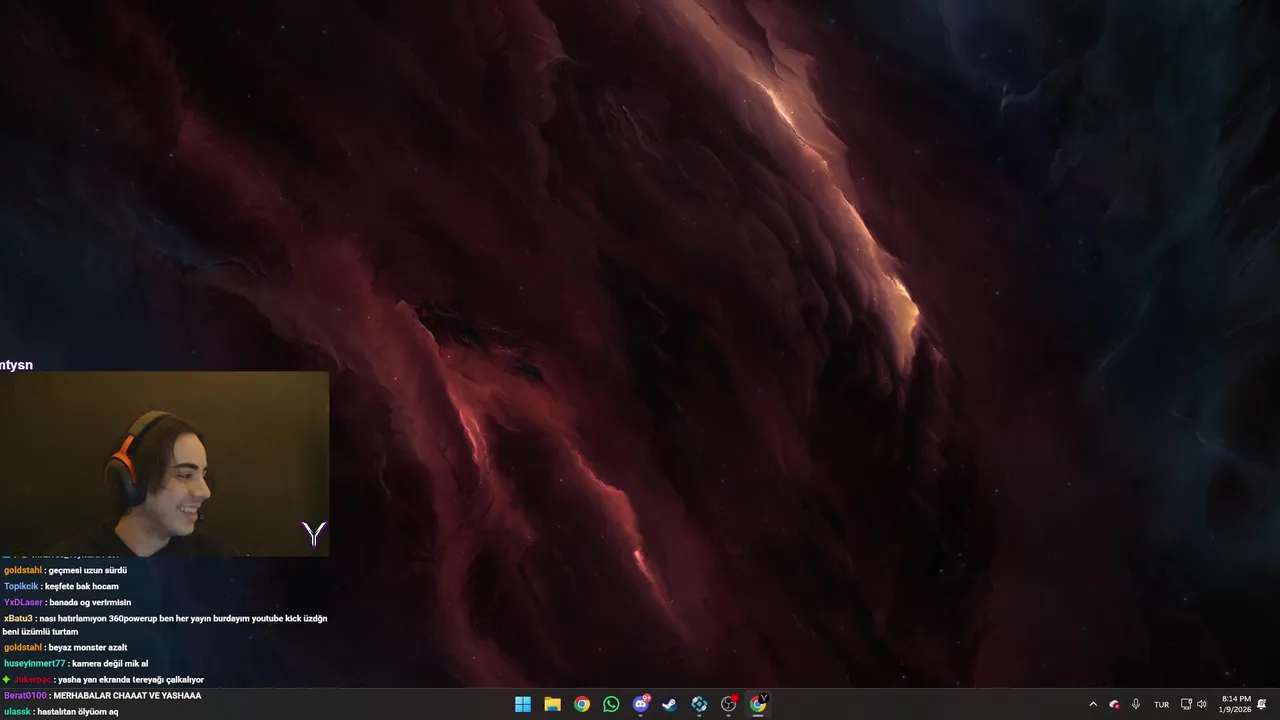Image resolution: width=1280 pixels, height=720 pixels.
Task: Click the xBatu3 chat username
Action: click(x=19, y=618)
